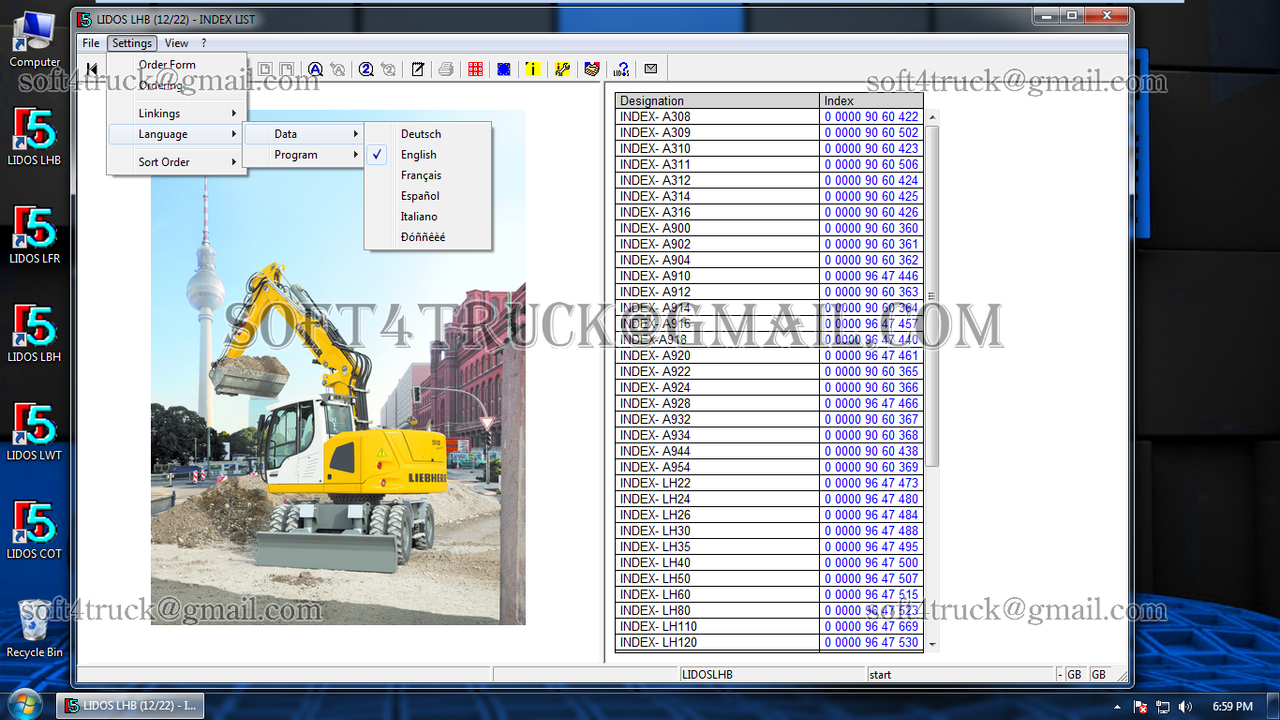Select the LIDOS COT desktop shortcut
The width and height of the screenshot is (1280, 720).
[x=35, y=531]
